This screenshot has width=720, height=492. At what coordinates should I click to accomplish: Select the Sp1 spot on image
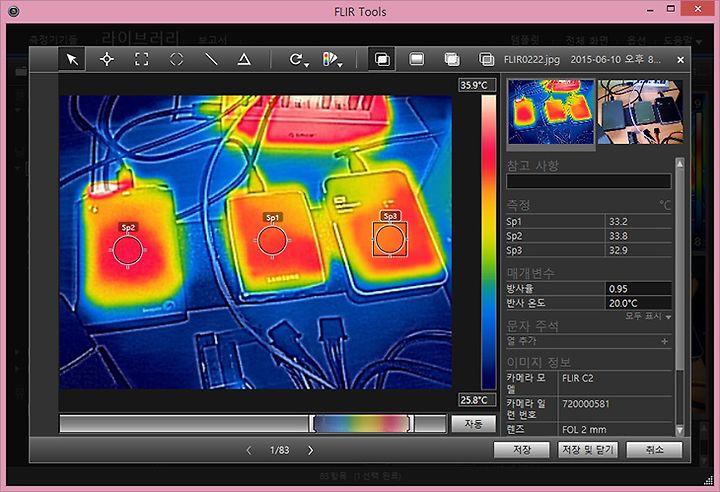272,241
